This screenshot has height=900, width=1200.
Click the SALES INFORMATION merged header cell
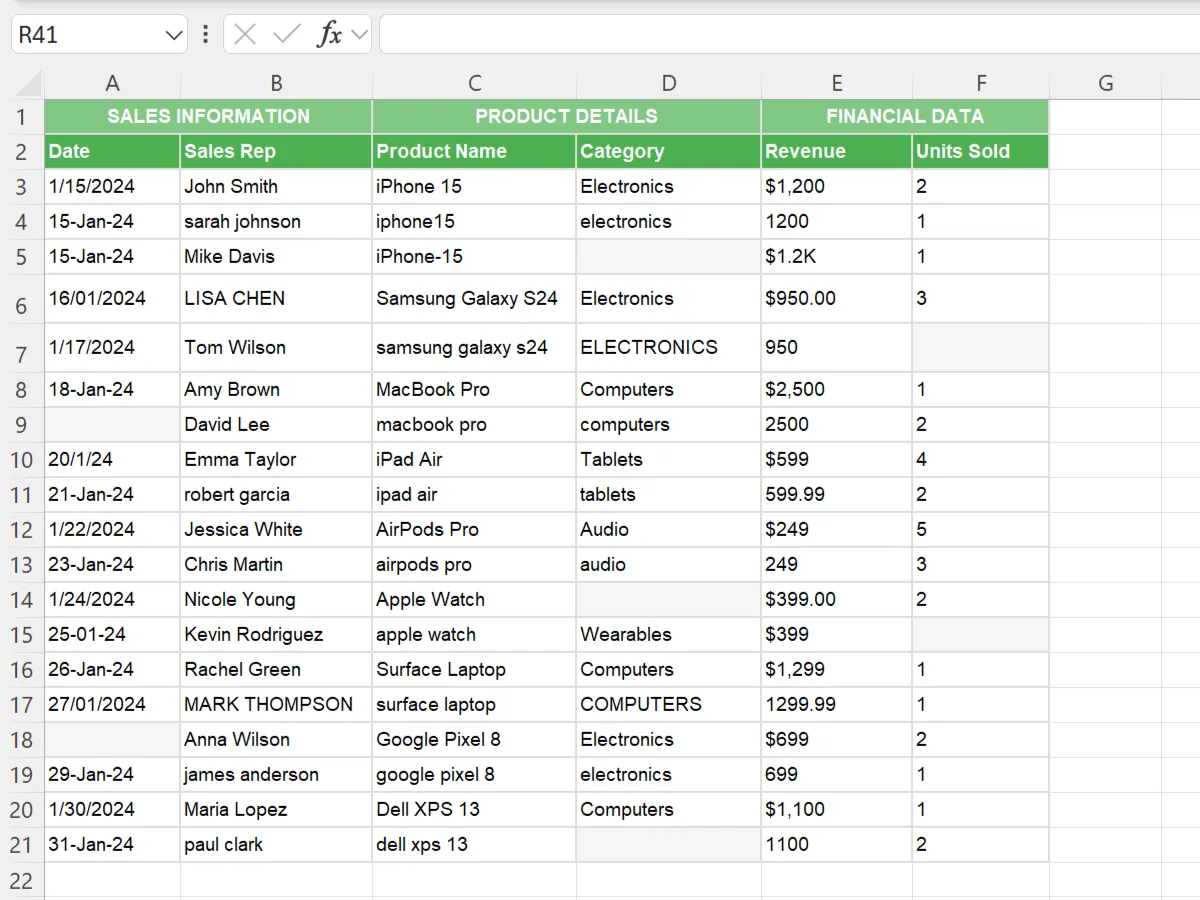(x=207, y=116)
